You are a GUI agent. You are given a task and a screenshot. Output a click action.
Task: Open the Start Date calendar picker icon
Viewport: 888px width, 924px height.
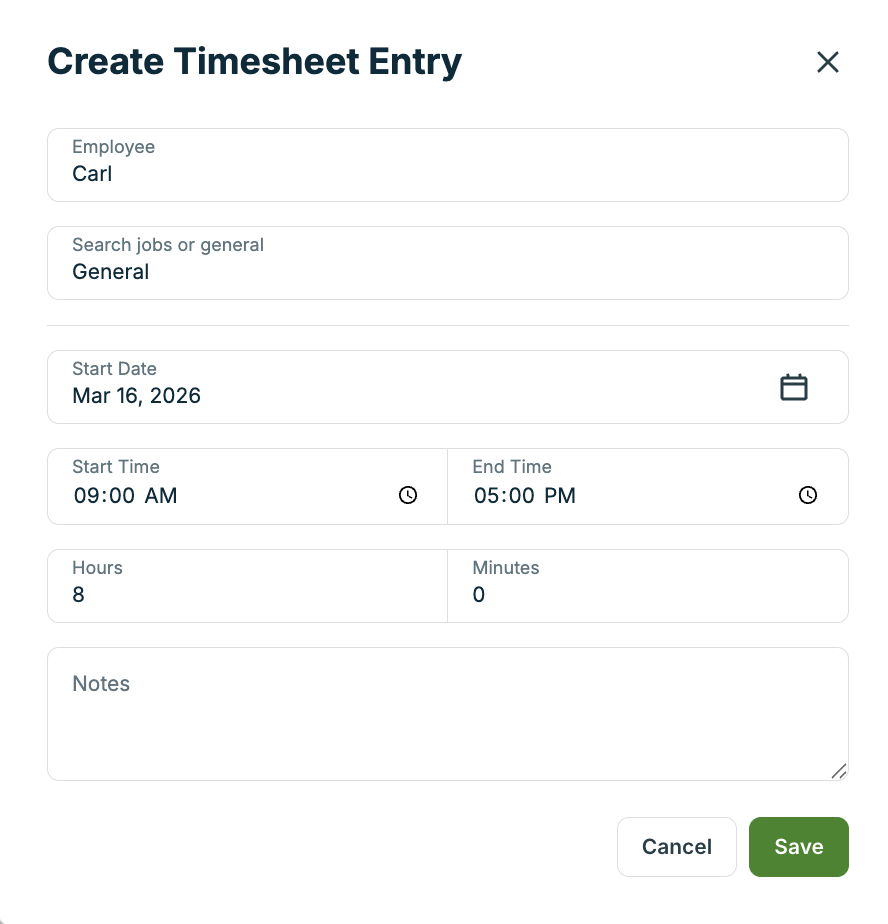(793, 387)
